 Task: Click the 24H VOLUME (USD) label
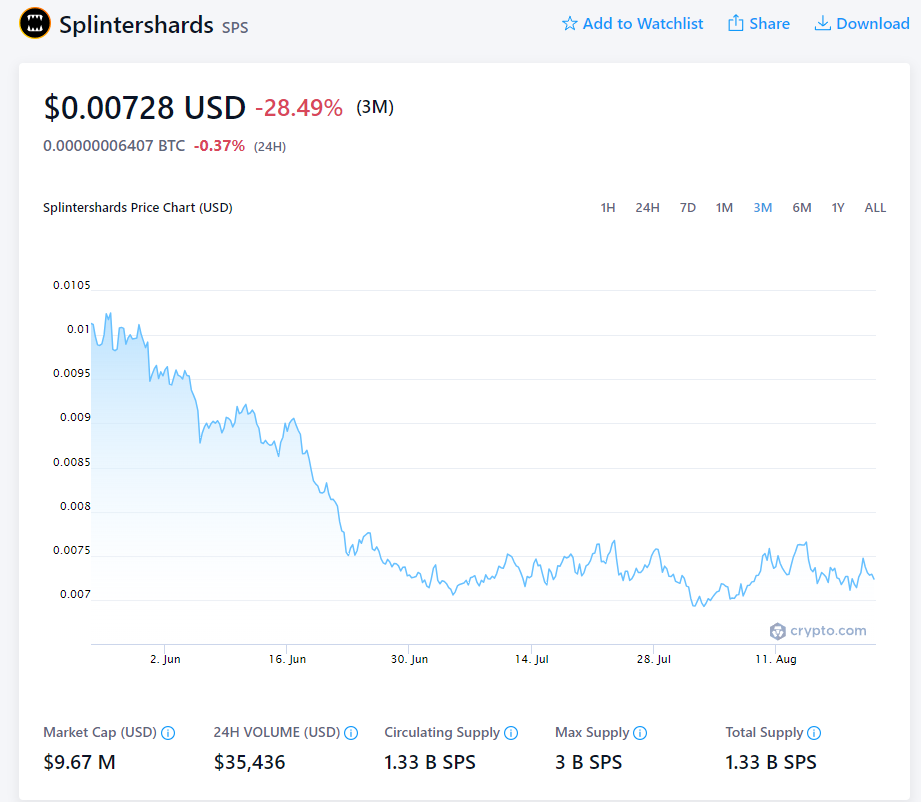pos(277,733)
